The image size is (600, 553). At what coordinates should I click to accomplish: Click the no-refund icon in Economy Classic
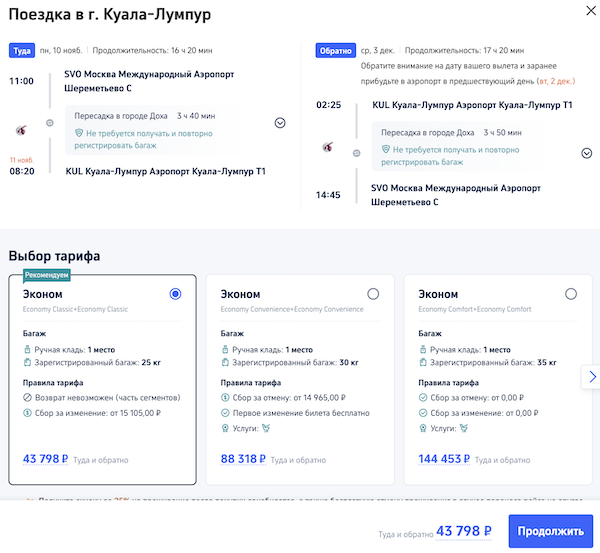(x=27, y=397)
